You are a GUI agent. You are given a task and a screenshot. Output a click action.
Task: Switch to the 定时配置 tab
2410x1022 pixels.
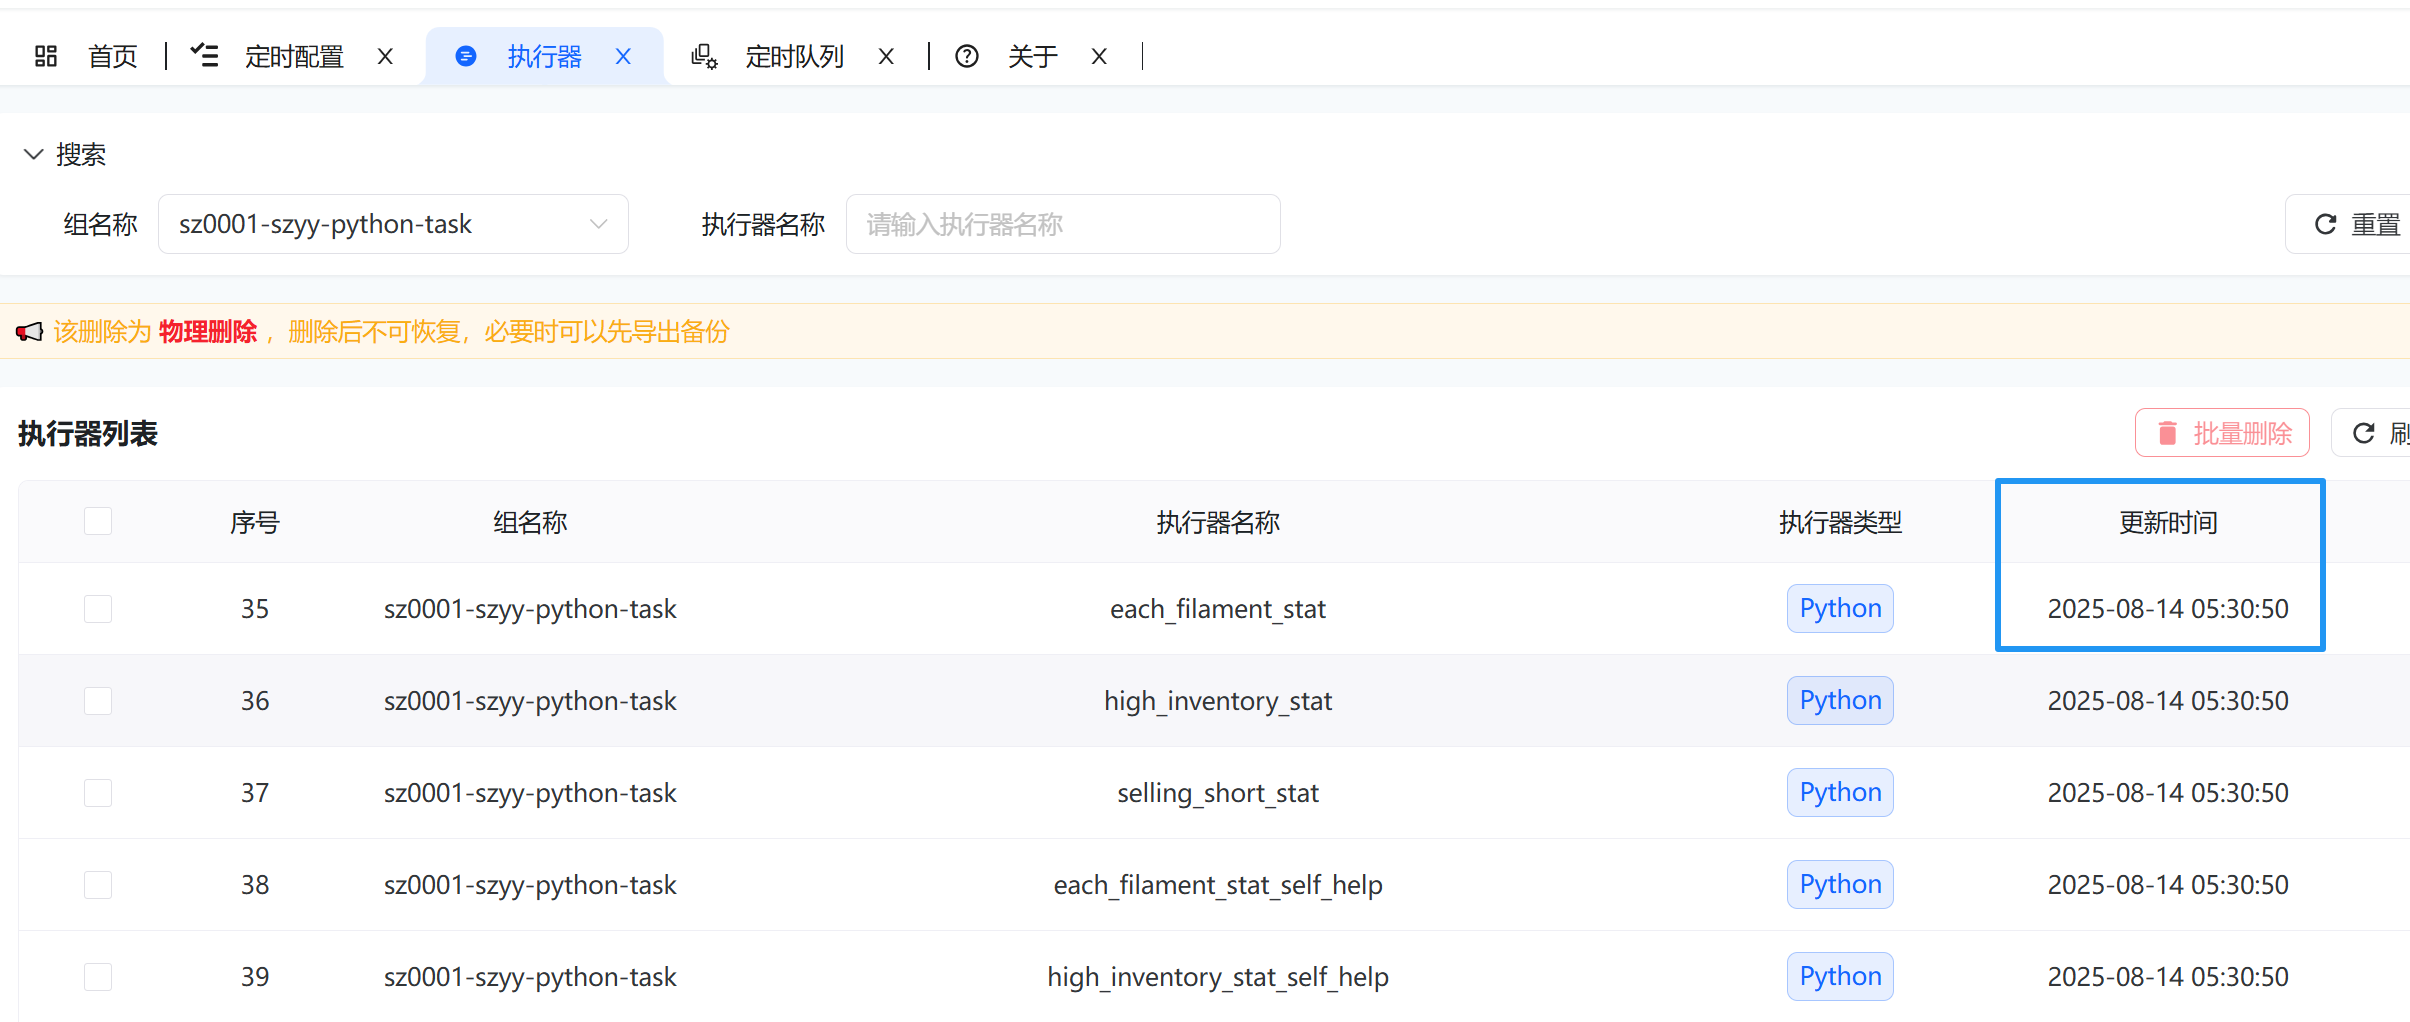pos(294,56)
